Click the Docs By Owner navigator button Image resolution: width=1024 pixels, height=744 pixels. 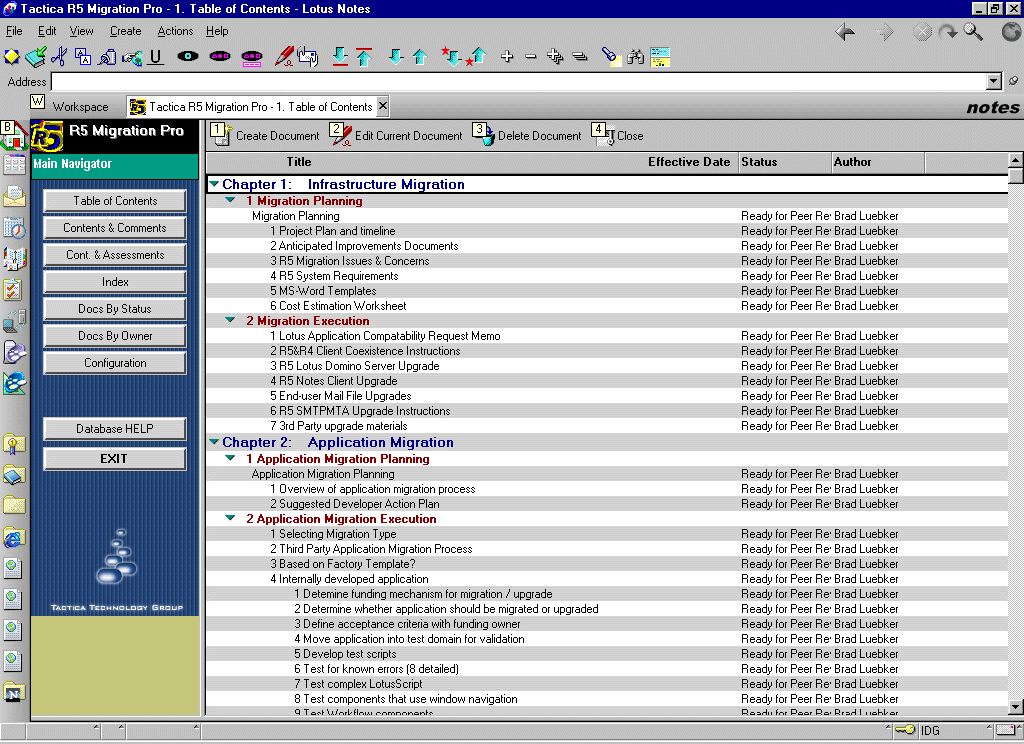coord(115,335)
